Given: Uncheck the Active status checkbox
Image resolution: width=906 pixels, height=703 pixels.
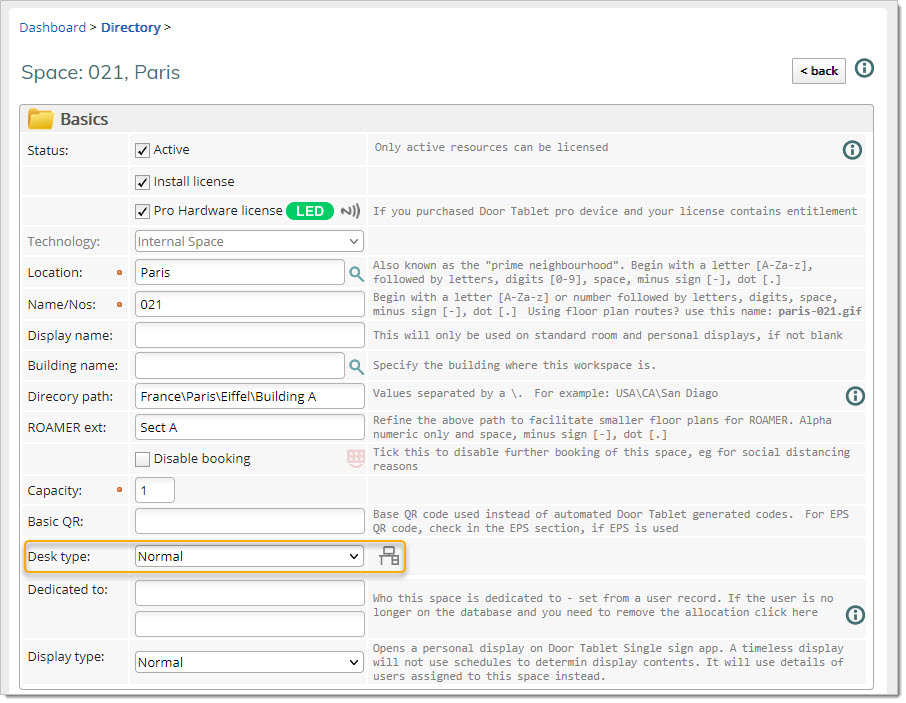Looking at the screenshot, I should click(142, 150).
